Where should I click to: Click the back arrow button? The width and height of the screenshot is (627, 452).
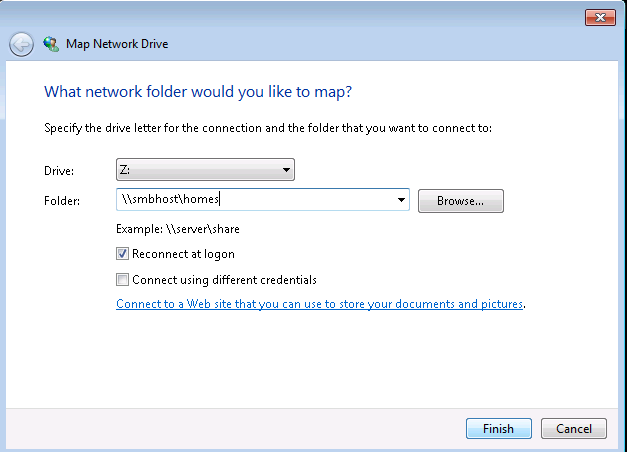[22, 44]
